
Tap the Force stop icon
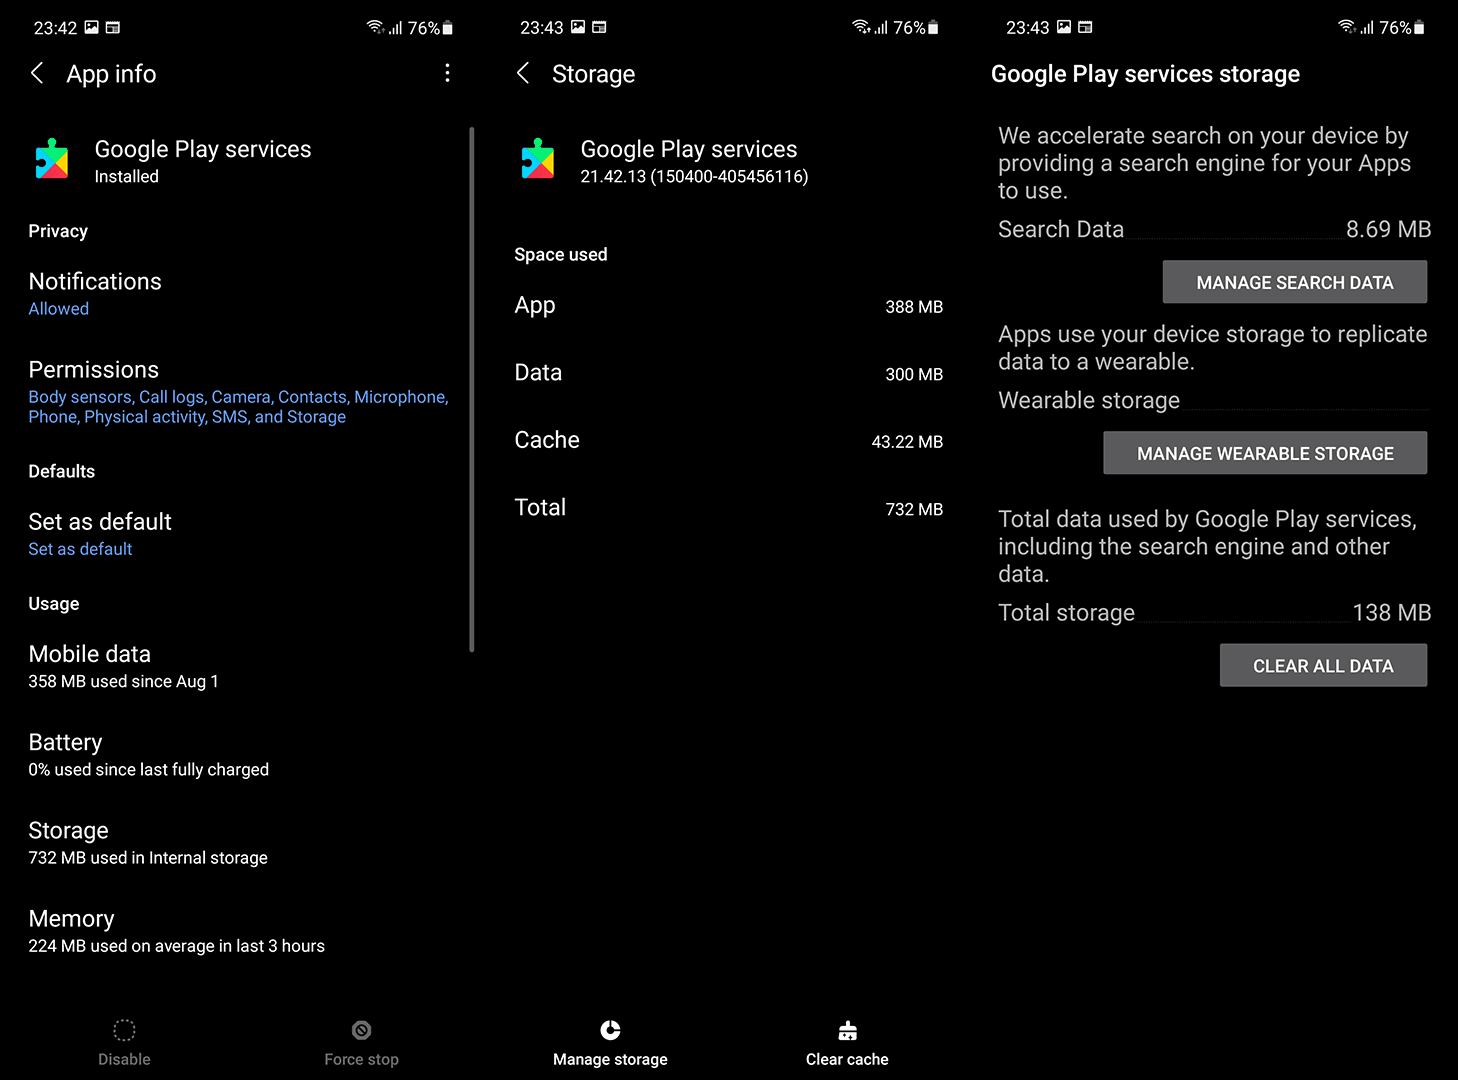tap(362, 1030)
